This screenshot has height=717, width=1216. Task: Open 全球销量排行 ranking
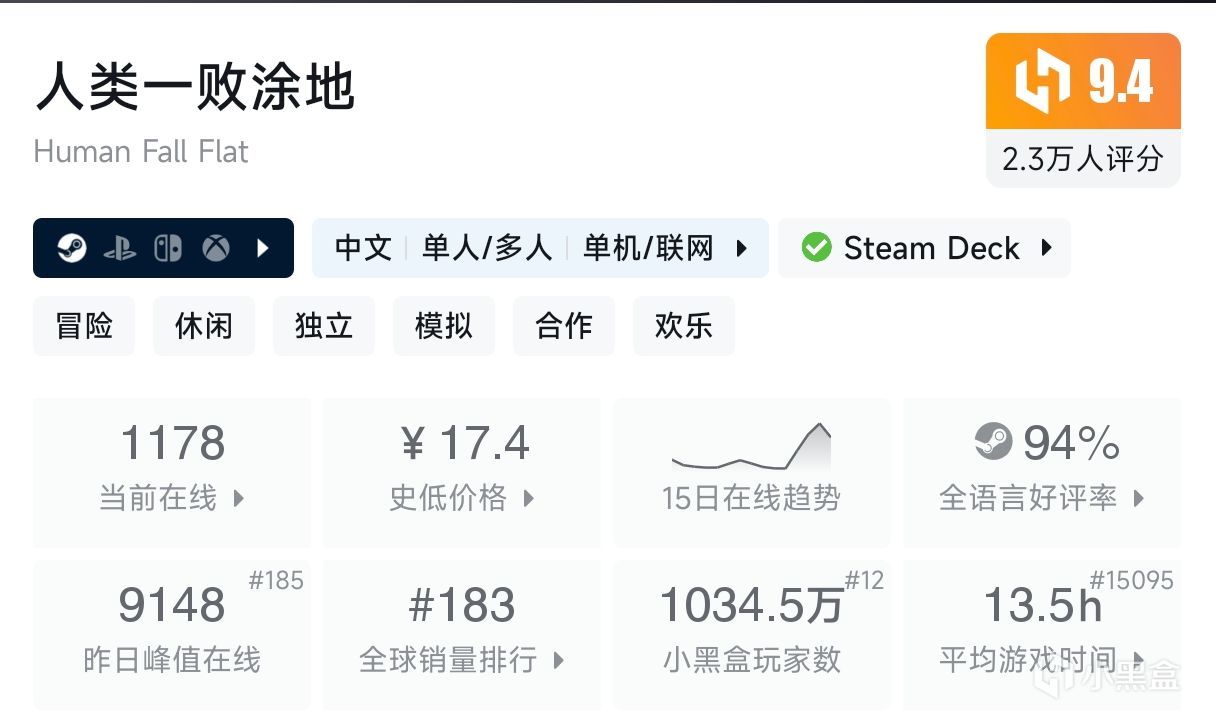pyautogui.click(x=462, y=634)
